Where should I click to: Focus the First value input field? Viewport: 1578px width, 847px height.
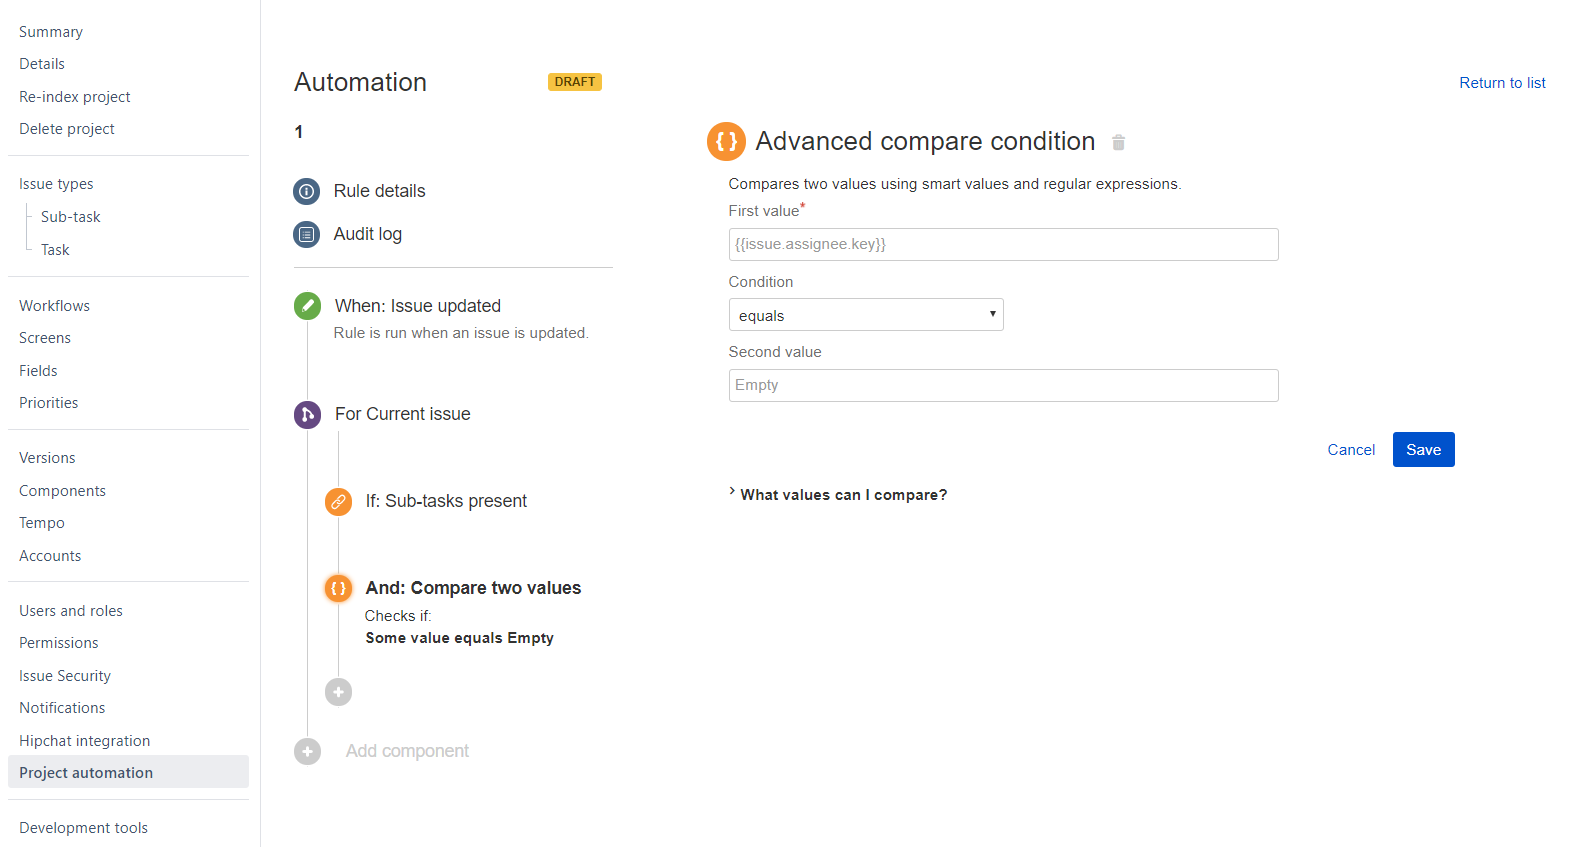pyautogui.click(x=1003, y=245)
